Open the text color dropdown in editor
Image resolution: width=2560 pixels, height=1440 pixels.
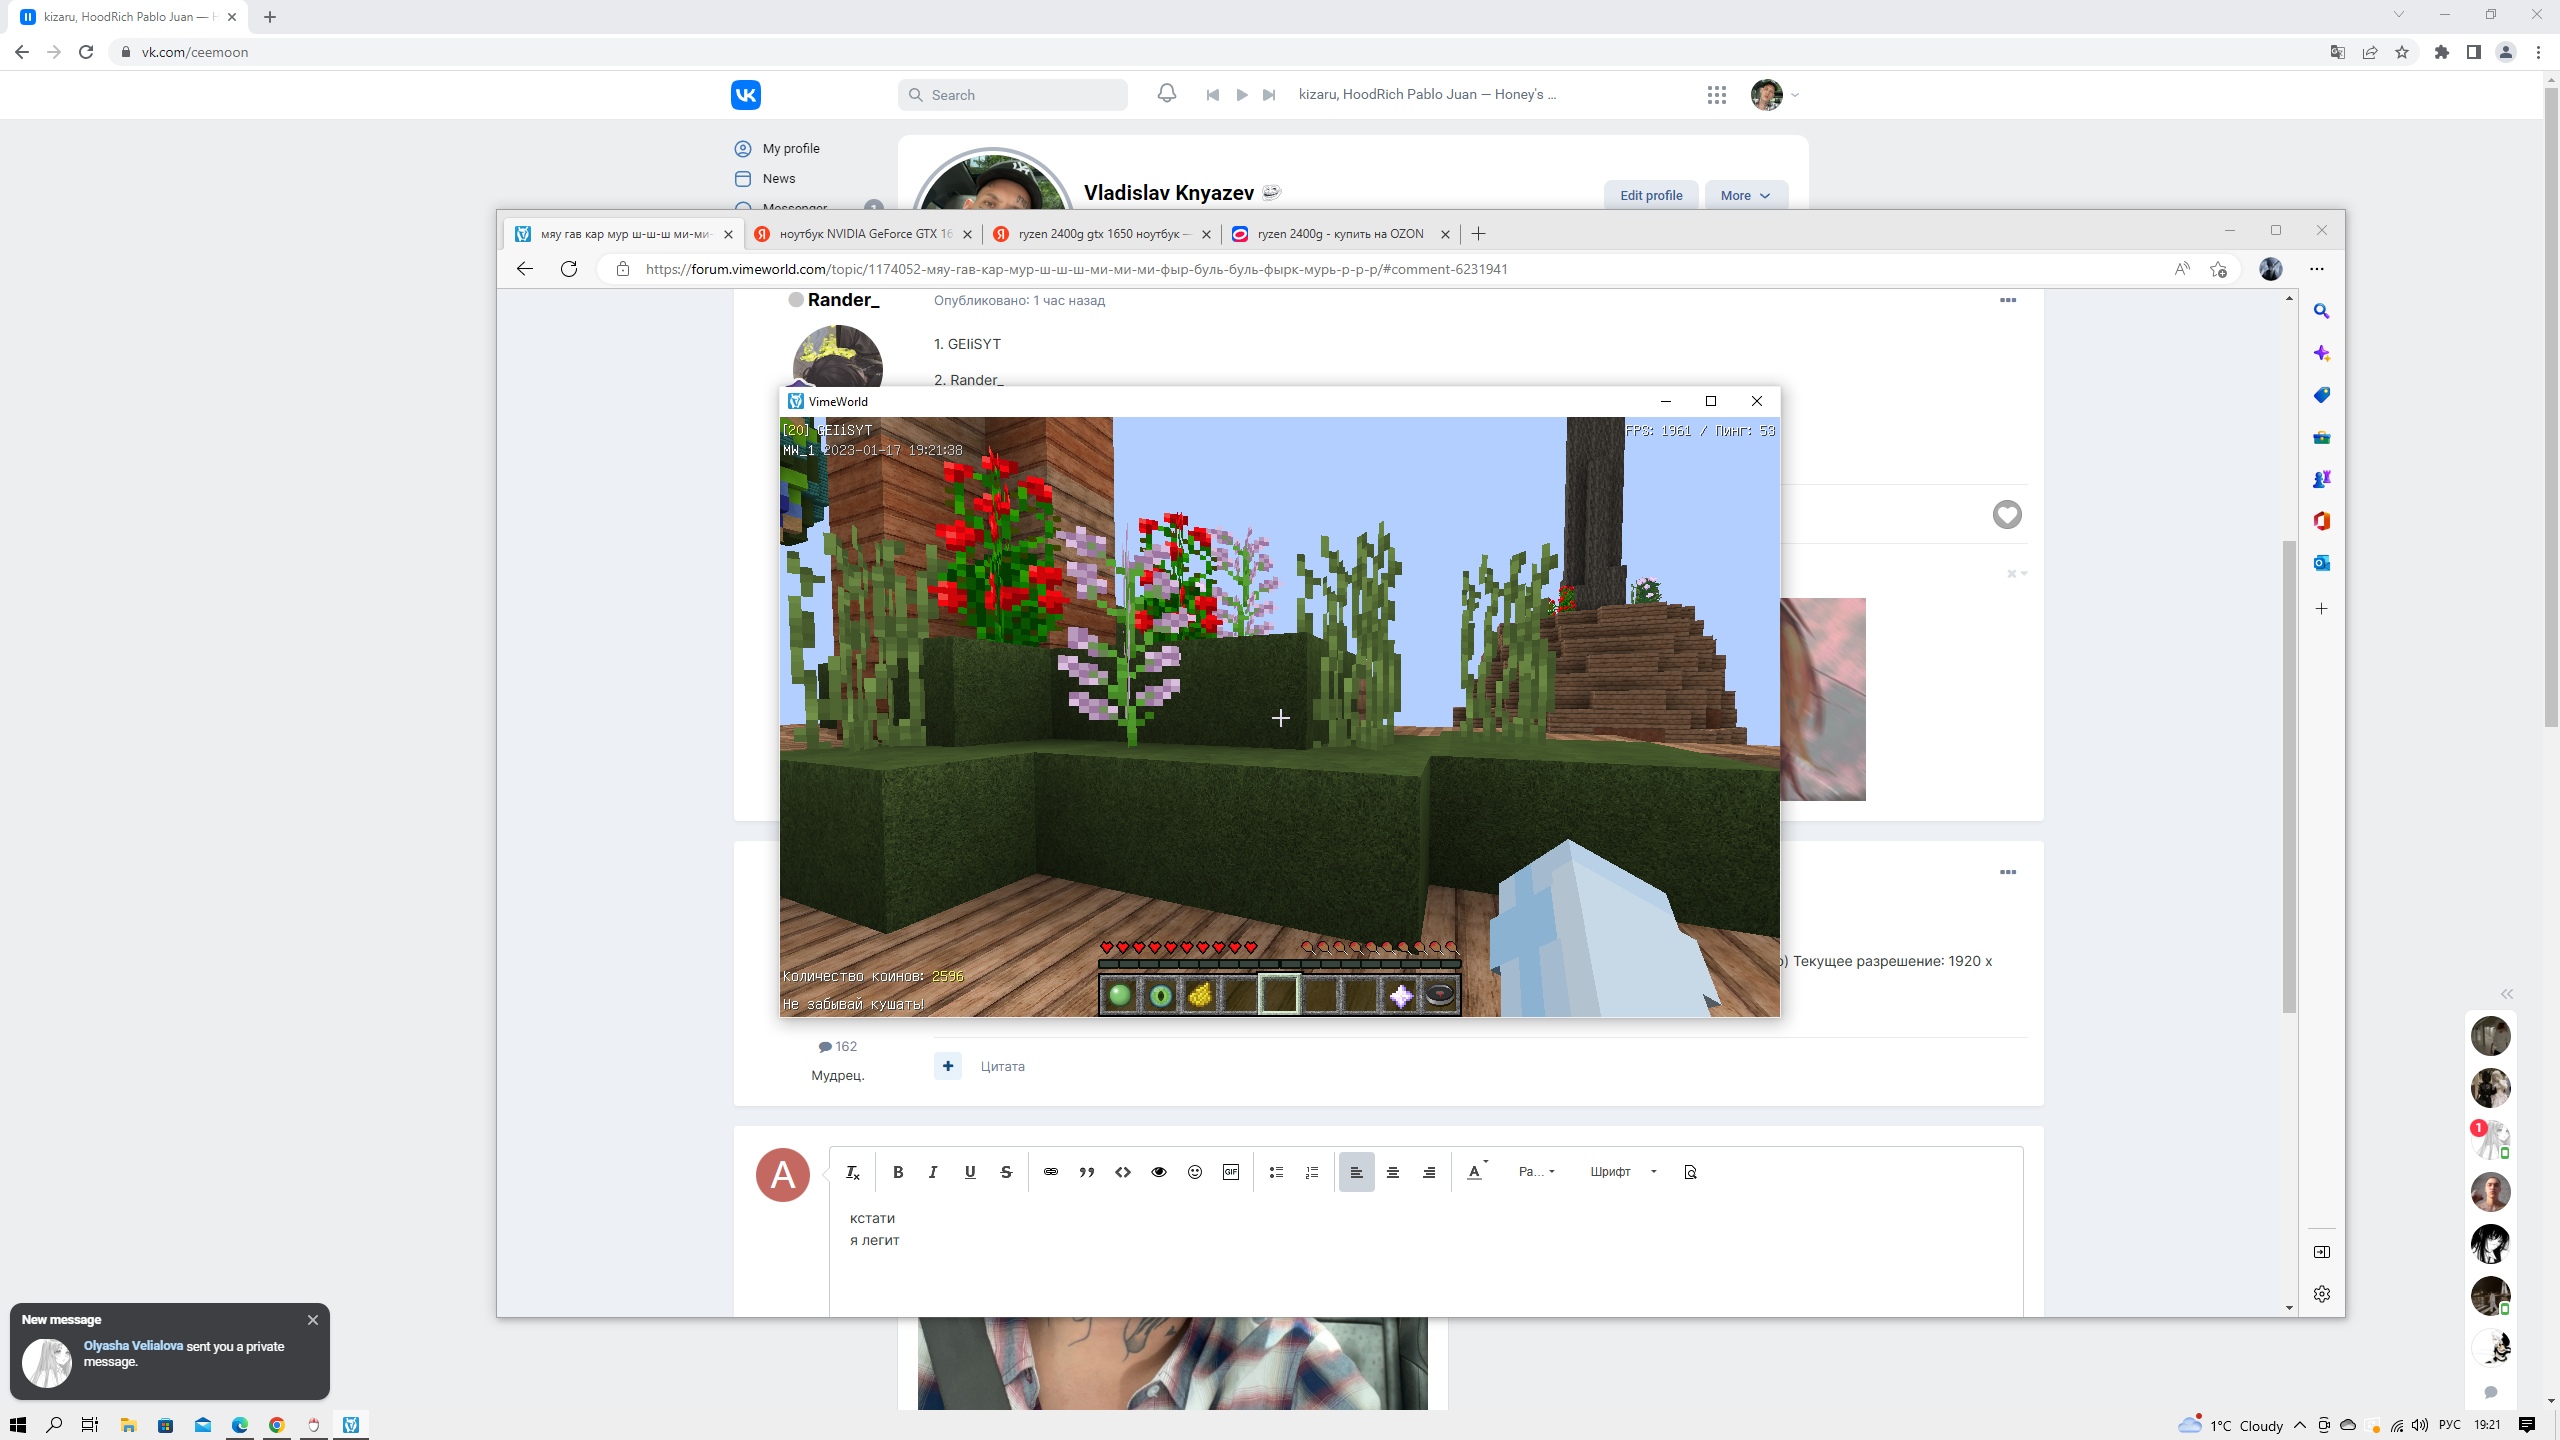(x=1477, y=1172)
